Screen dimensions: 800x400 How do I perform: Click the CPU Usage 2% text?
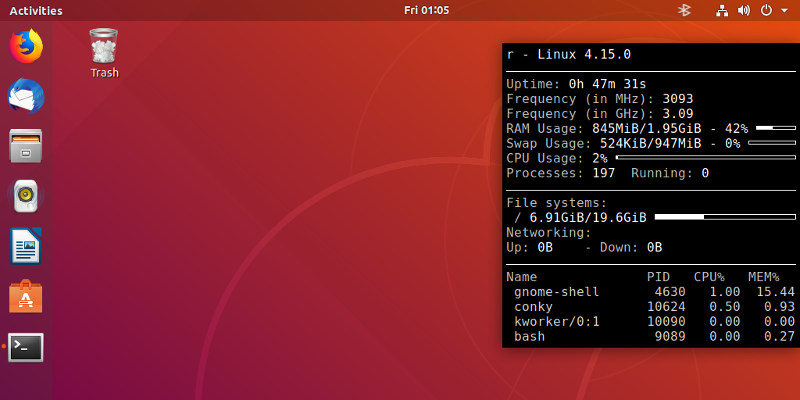[557, 158]
